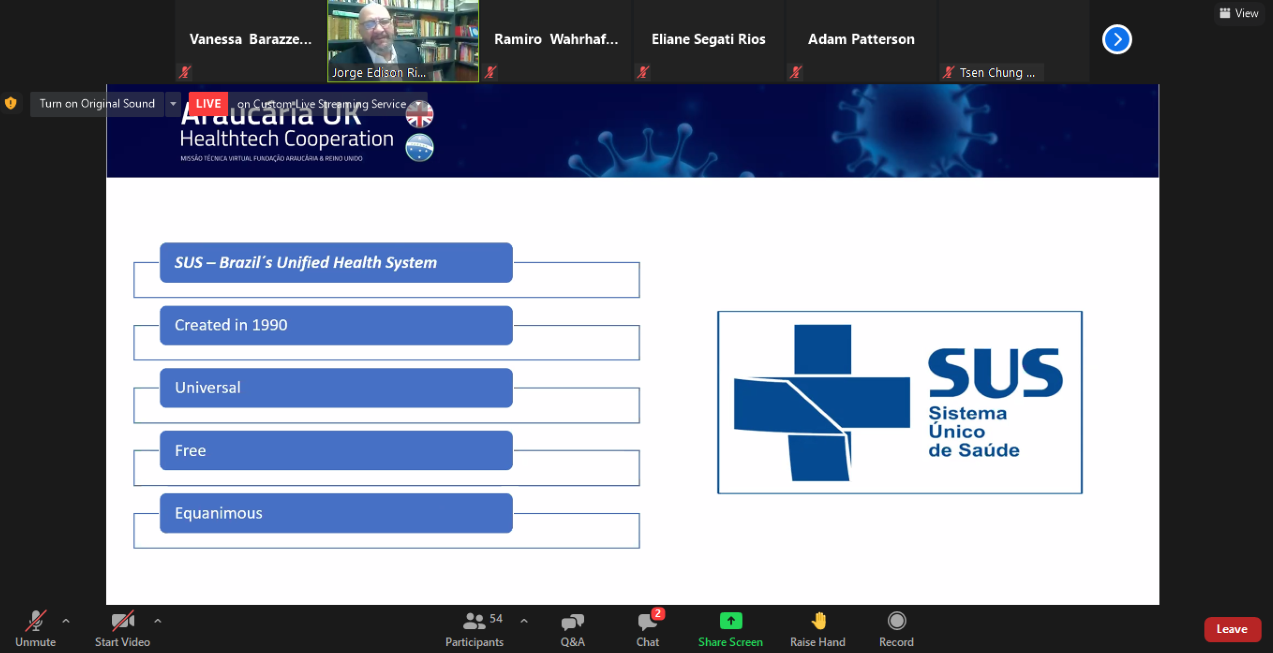Screen dimensions: 1273x653
Task: Click the green Share Screen icon
Action: pos(731,621)
